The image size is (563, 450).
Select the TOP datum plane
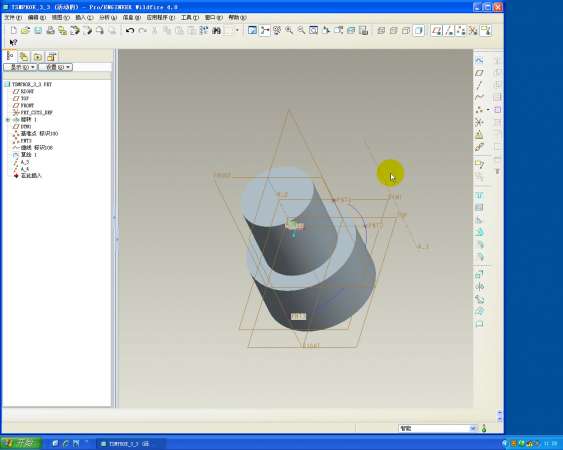click(x=21, y=98)
